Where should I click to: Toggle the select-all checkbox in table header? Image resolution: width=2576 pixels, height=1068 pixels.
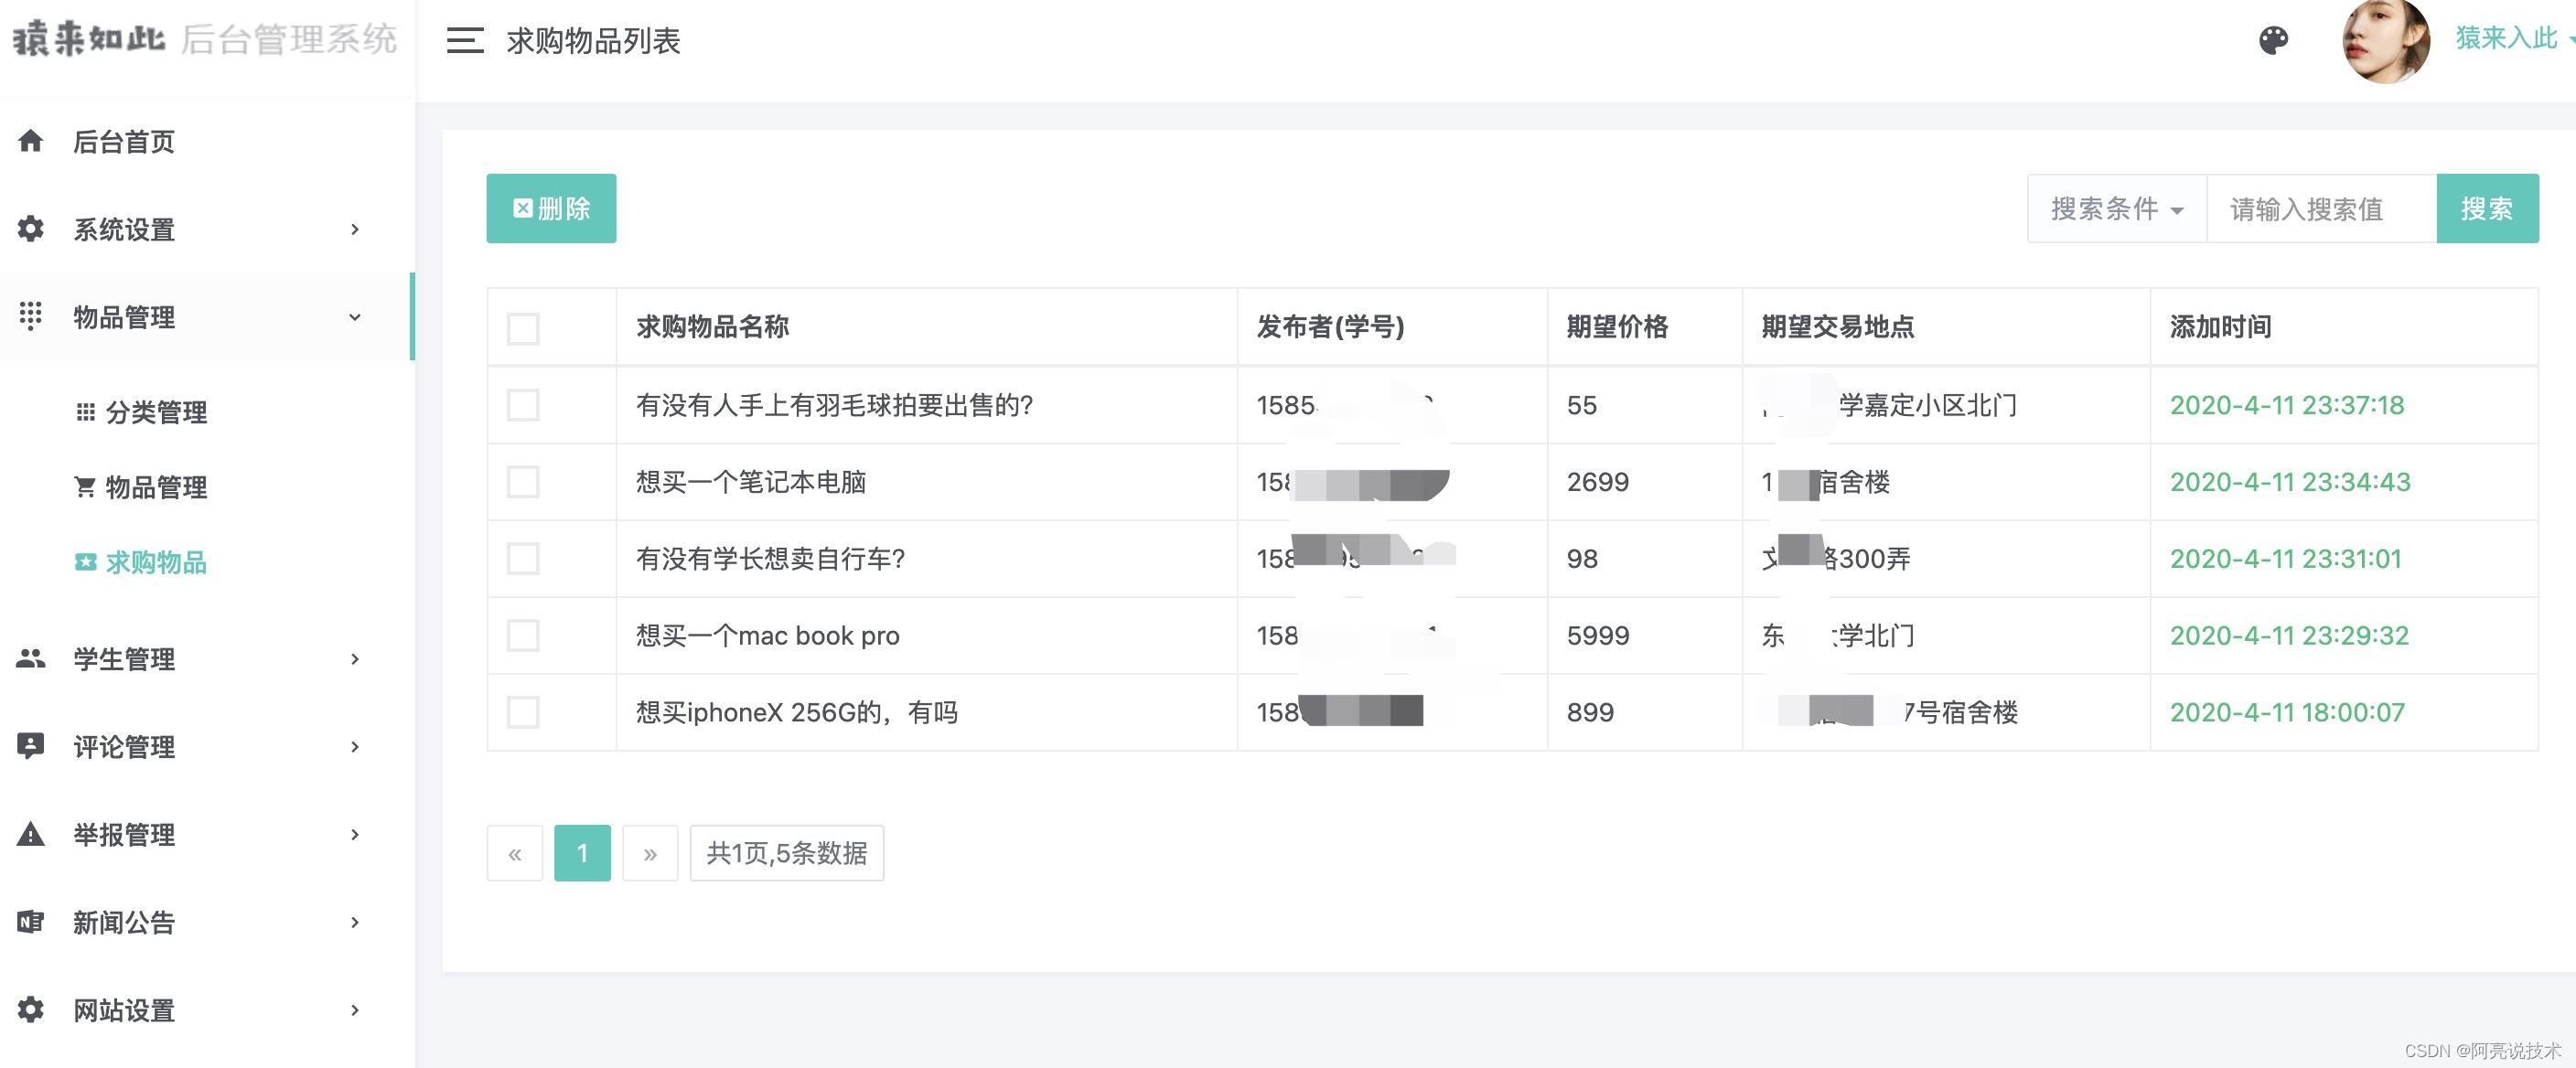[x=523, y=328]
